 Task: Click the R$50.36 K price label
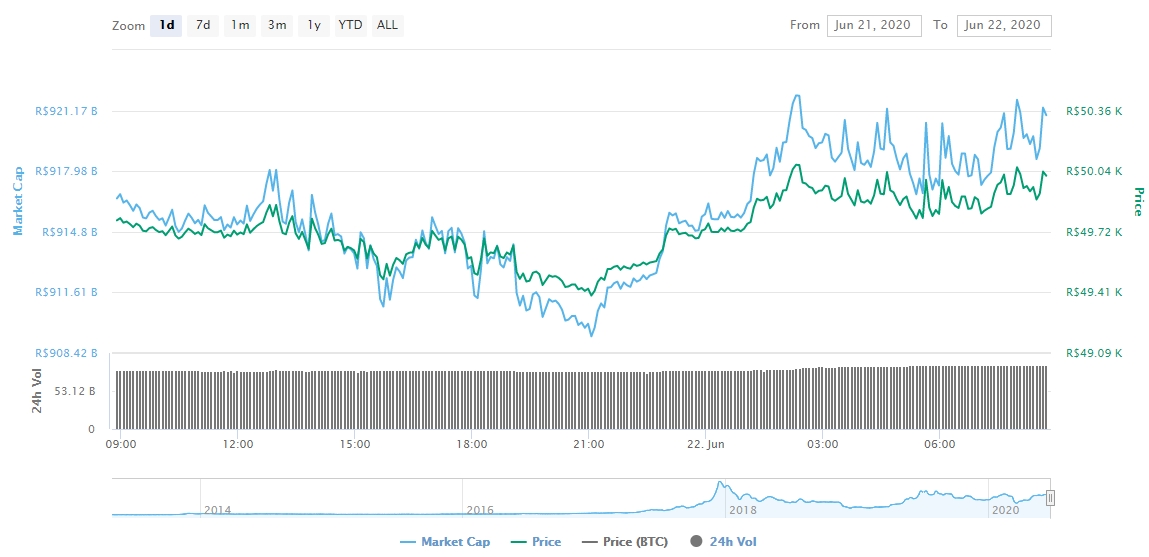[x=1094, y=111]
